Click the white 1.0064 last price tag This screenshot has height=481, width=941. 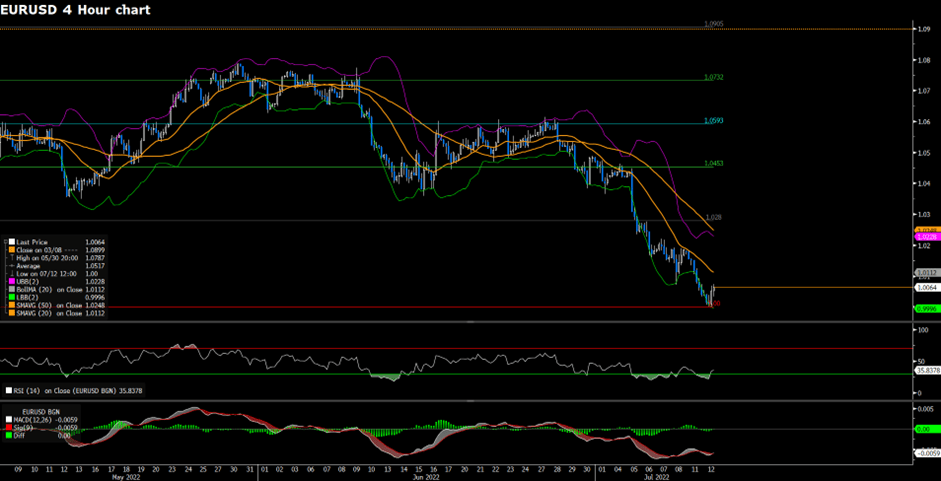pos(926,287)
